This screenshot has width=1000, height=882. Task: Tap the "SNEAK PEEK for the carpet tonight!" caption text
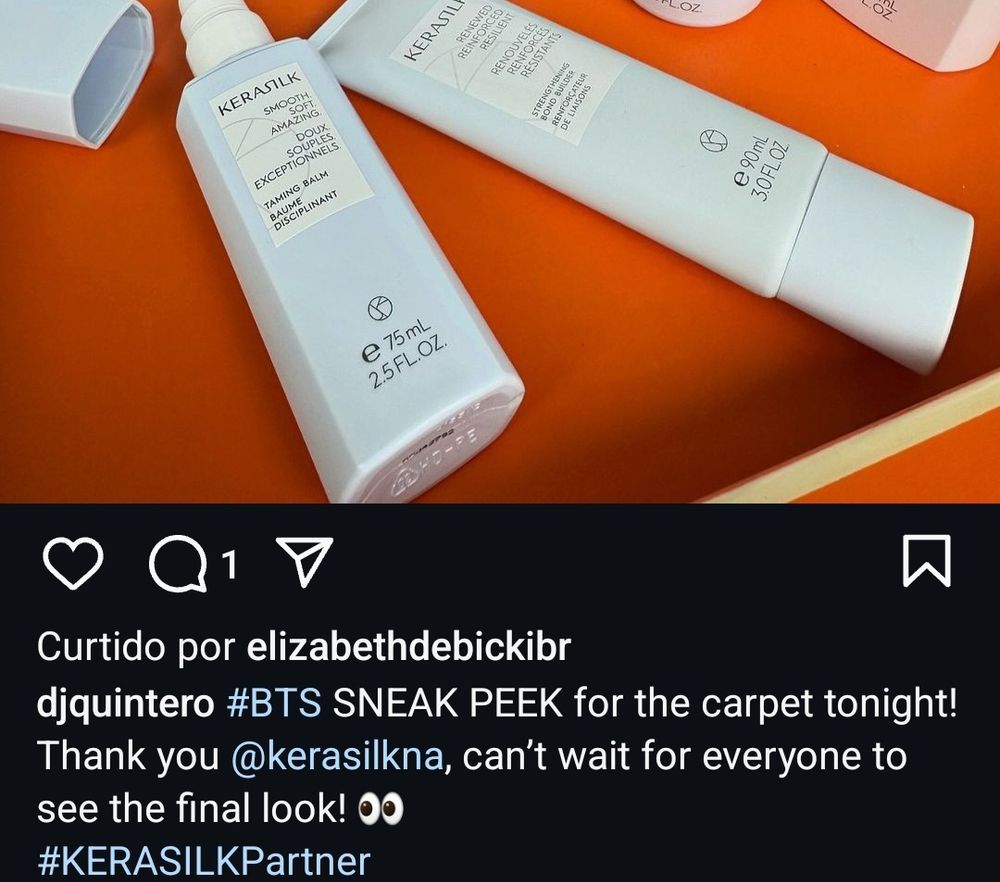645,703
